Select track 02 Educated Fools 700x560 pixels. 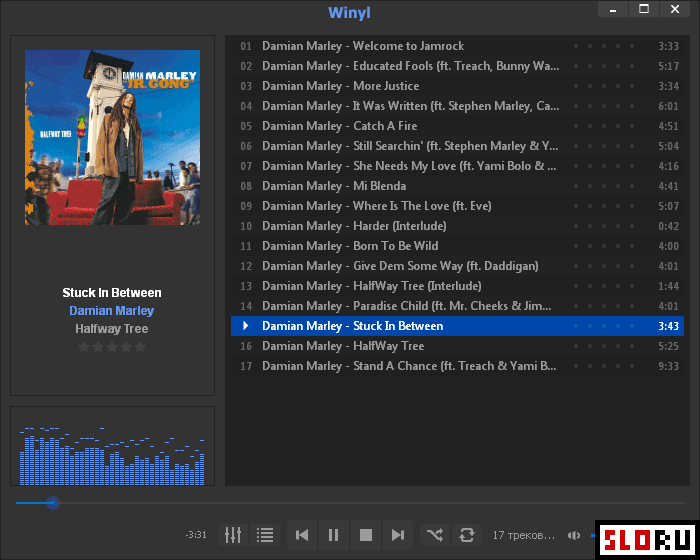pos(457,66)
